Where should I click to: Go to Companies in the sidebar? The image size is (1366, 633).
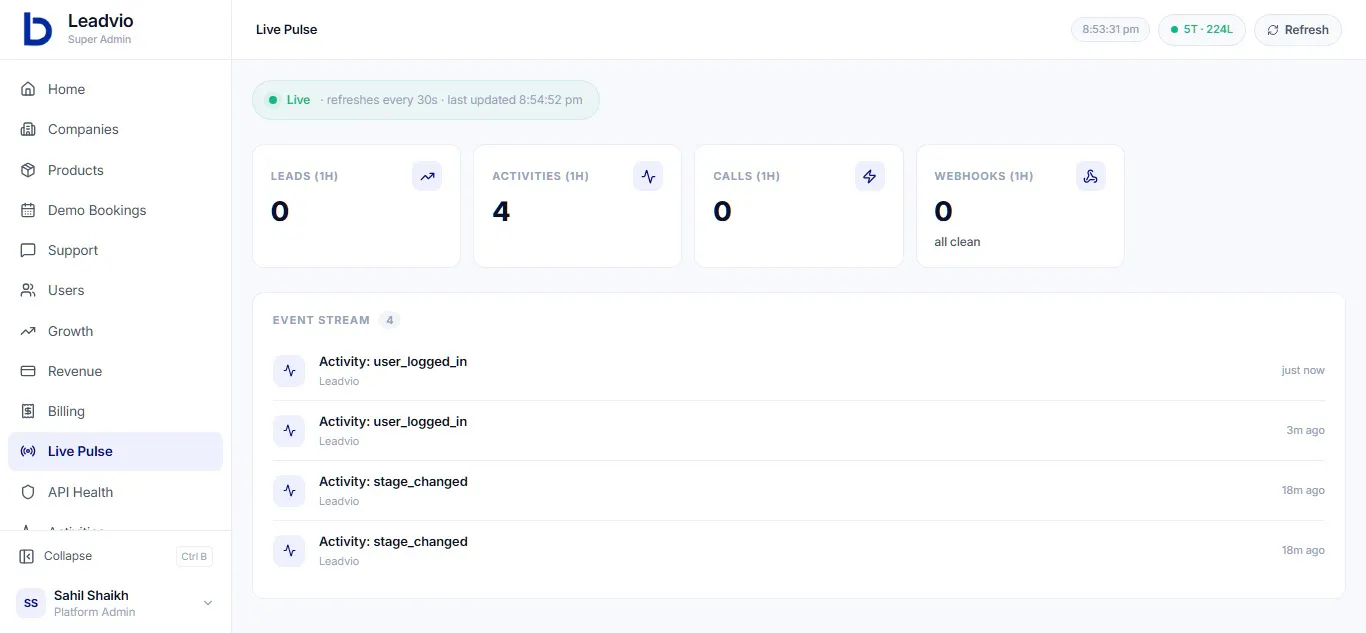pyautogui.click(x=115, y=129)
